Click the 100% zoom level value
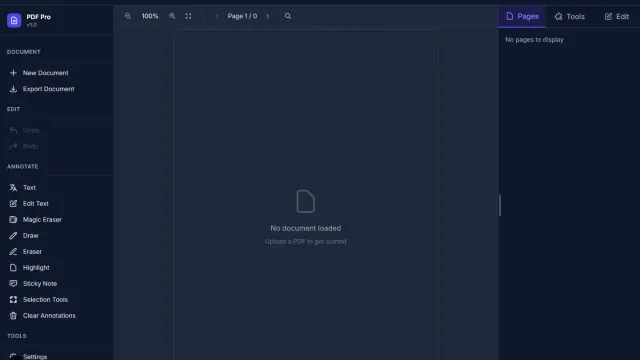 pos(150,16)
